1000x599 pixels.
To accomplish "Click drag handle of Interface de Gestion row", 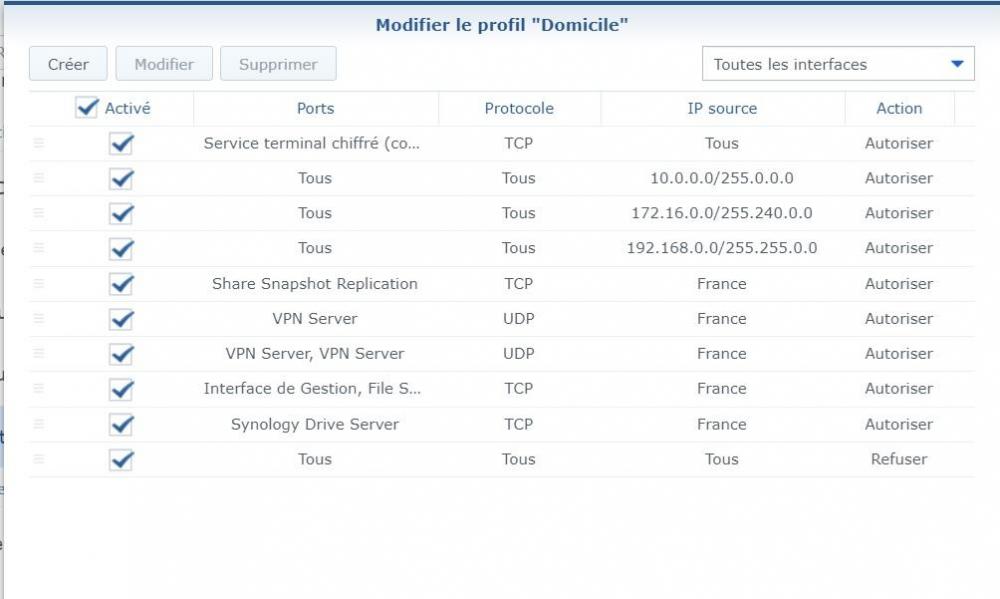I will click(x=39, y=388).
